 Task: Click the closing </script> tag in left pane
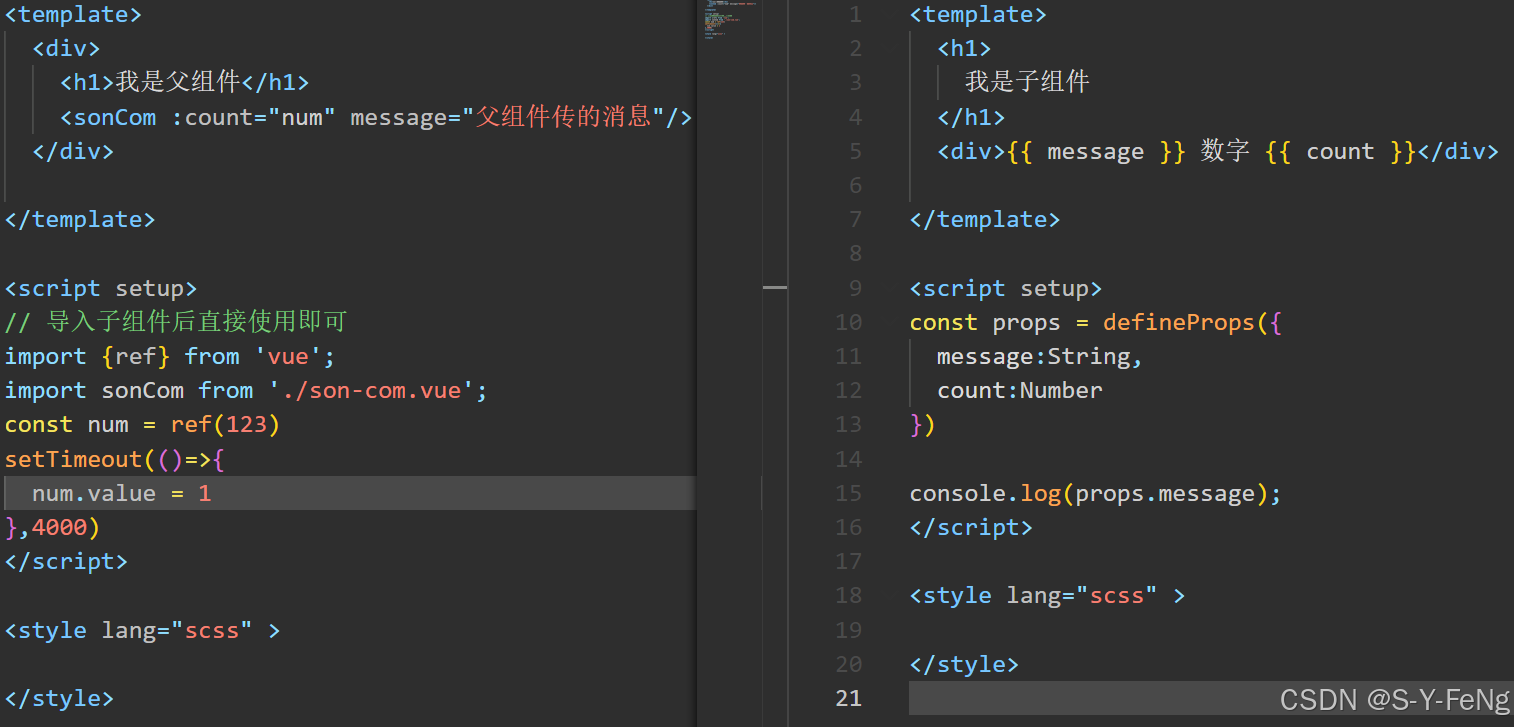point(66,562)
